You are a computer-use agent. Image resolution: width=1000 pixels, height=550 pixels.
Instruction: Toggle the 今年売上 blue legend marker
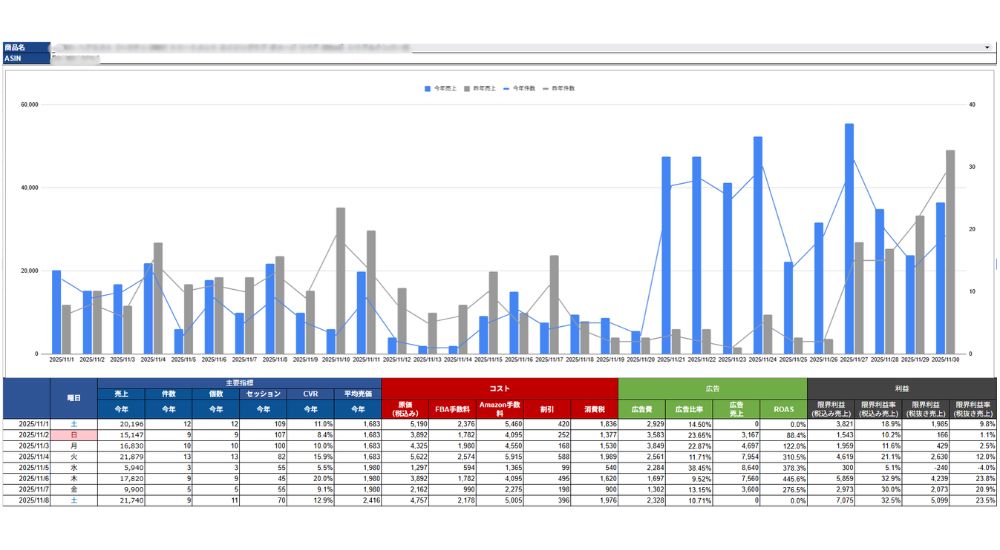point(427,89)
